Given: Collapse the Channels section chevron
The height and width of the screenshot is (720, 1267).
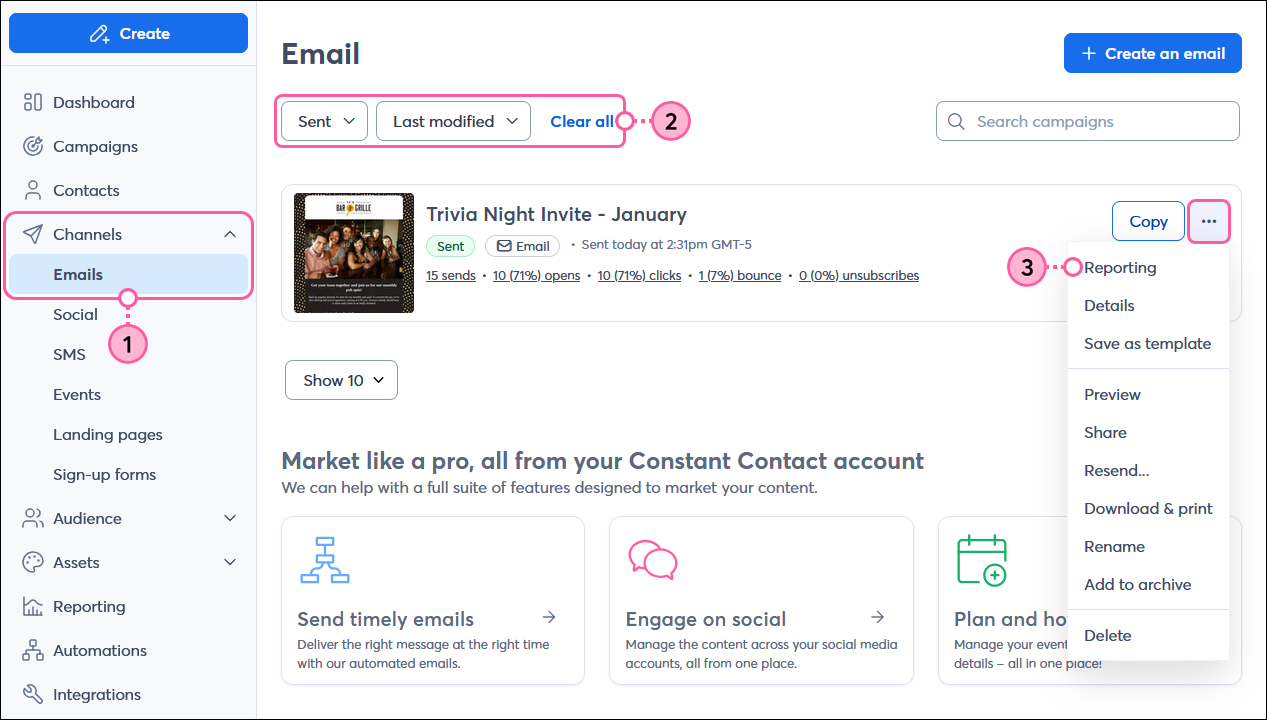Looking at the screenshot, I should (230, 234).
